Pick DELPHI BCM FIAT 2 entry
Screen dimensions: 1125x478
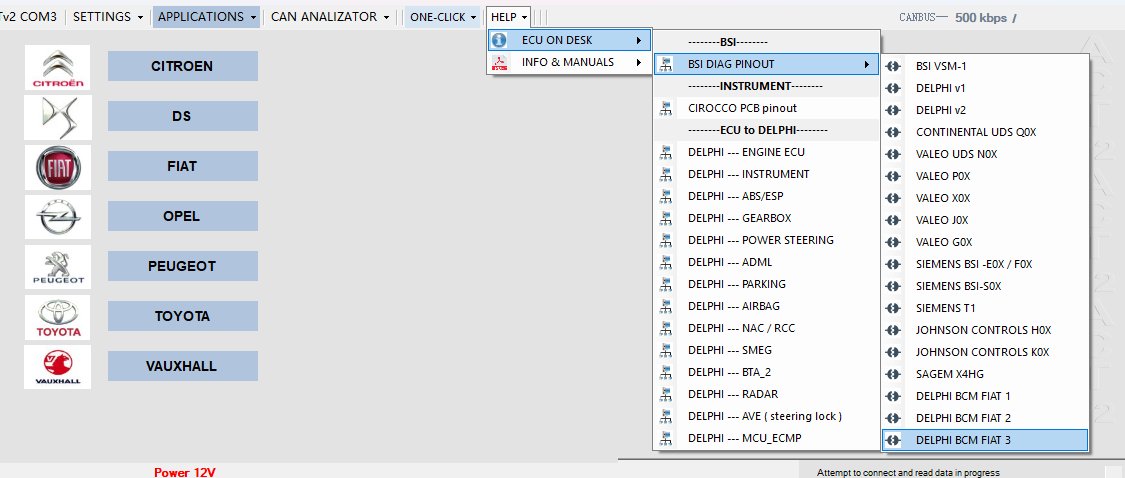985,418
